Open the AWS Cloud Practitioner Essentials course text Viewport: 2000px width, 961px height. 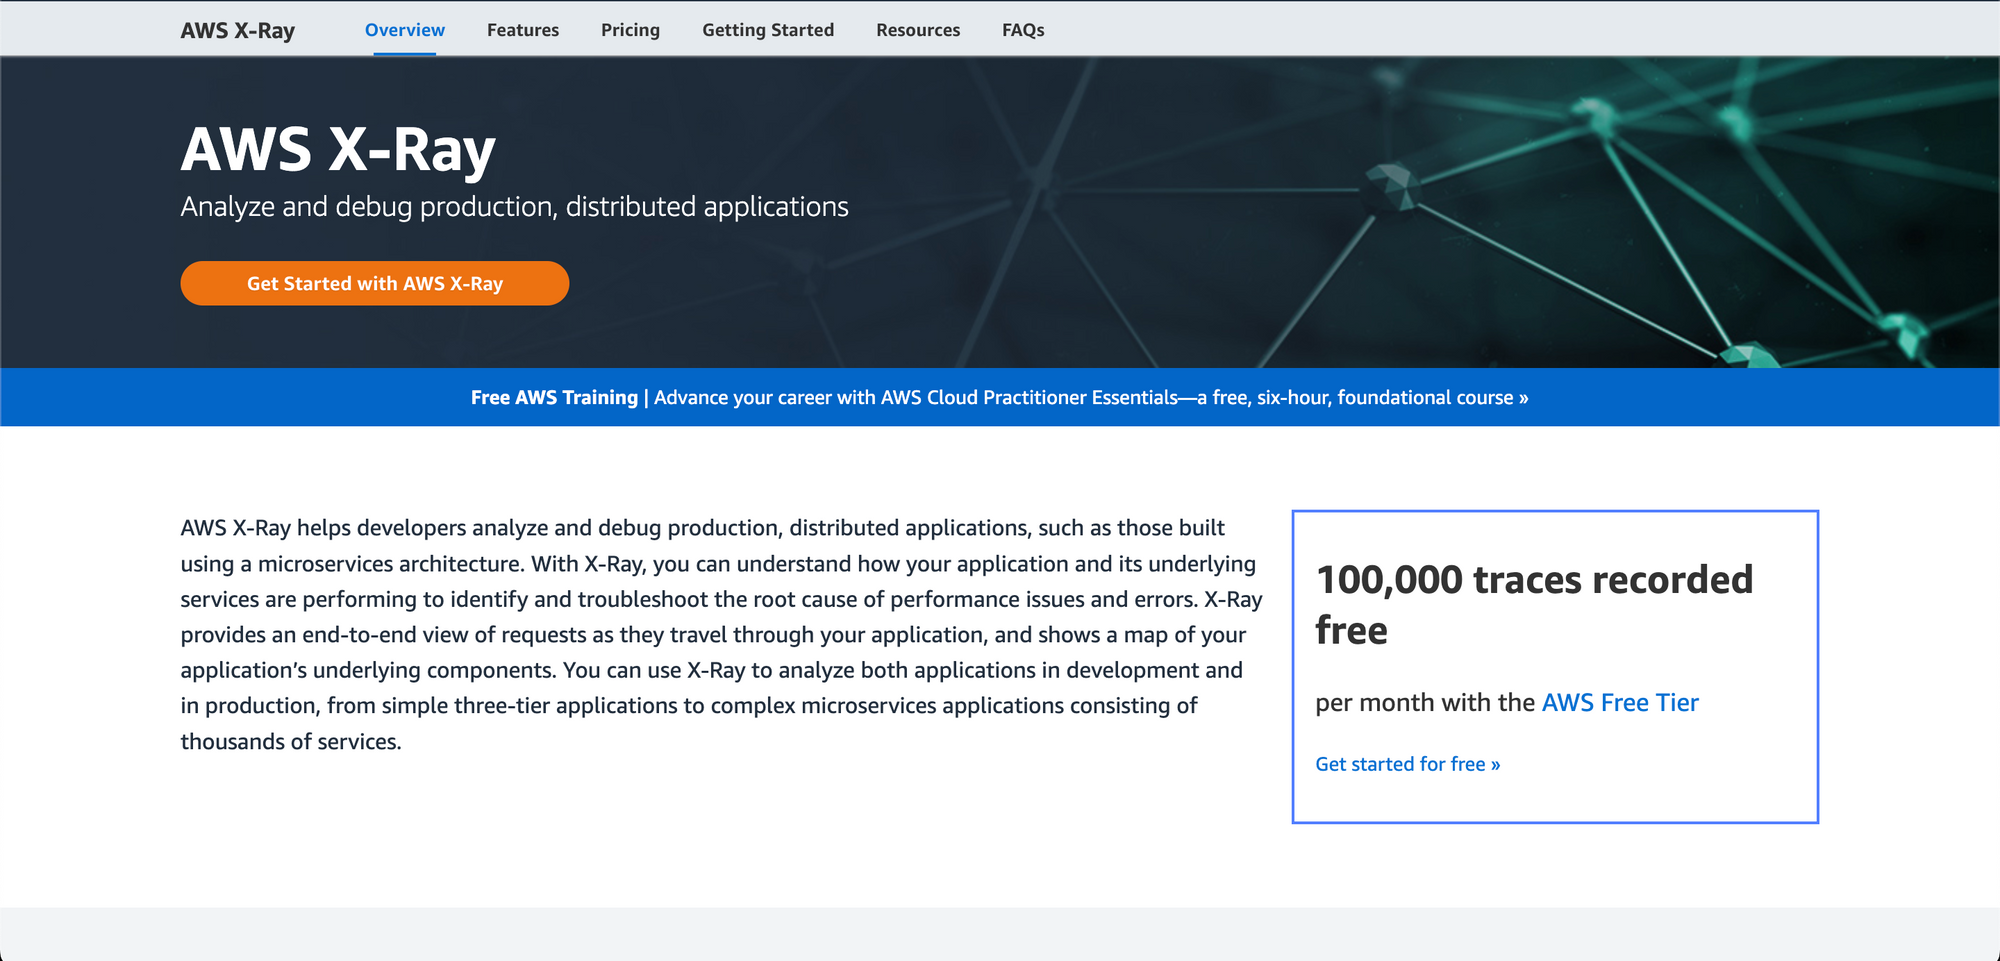[1028, 397]
